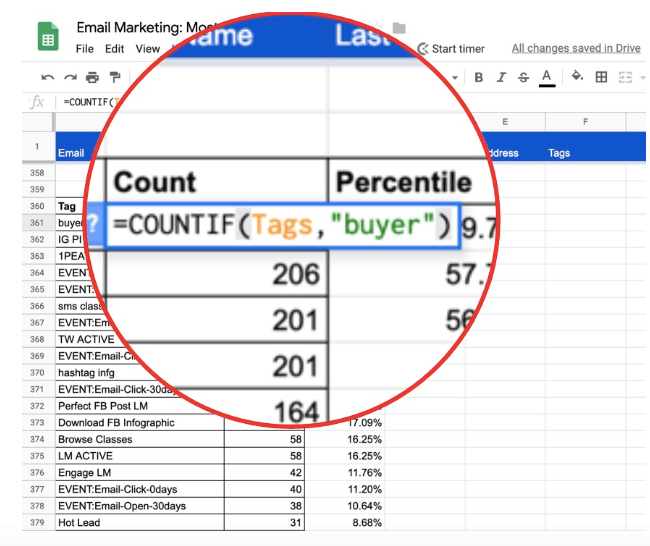
Task: Click the Start timer button
Action: [451, 49]
